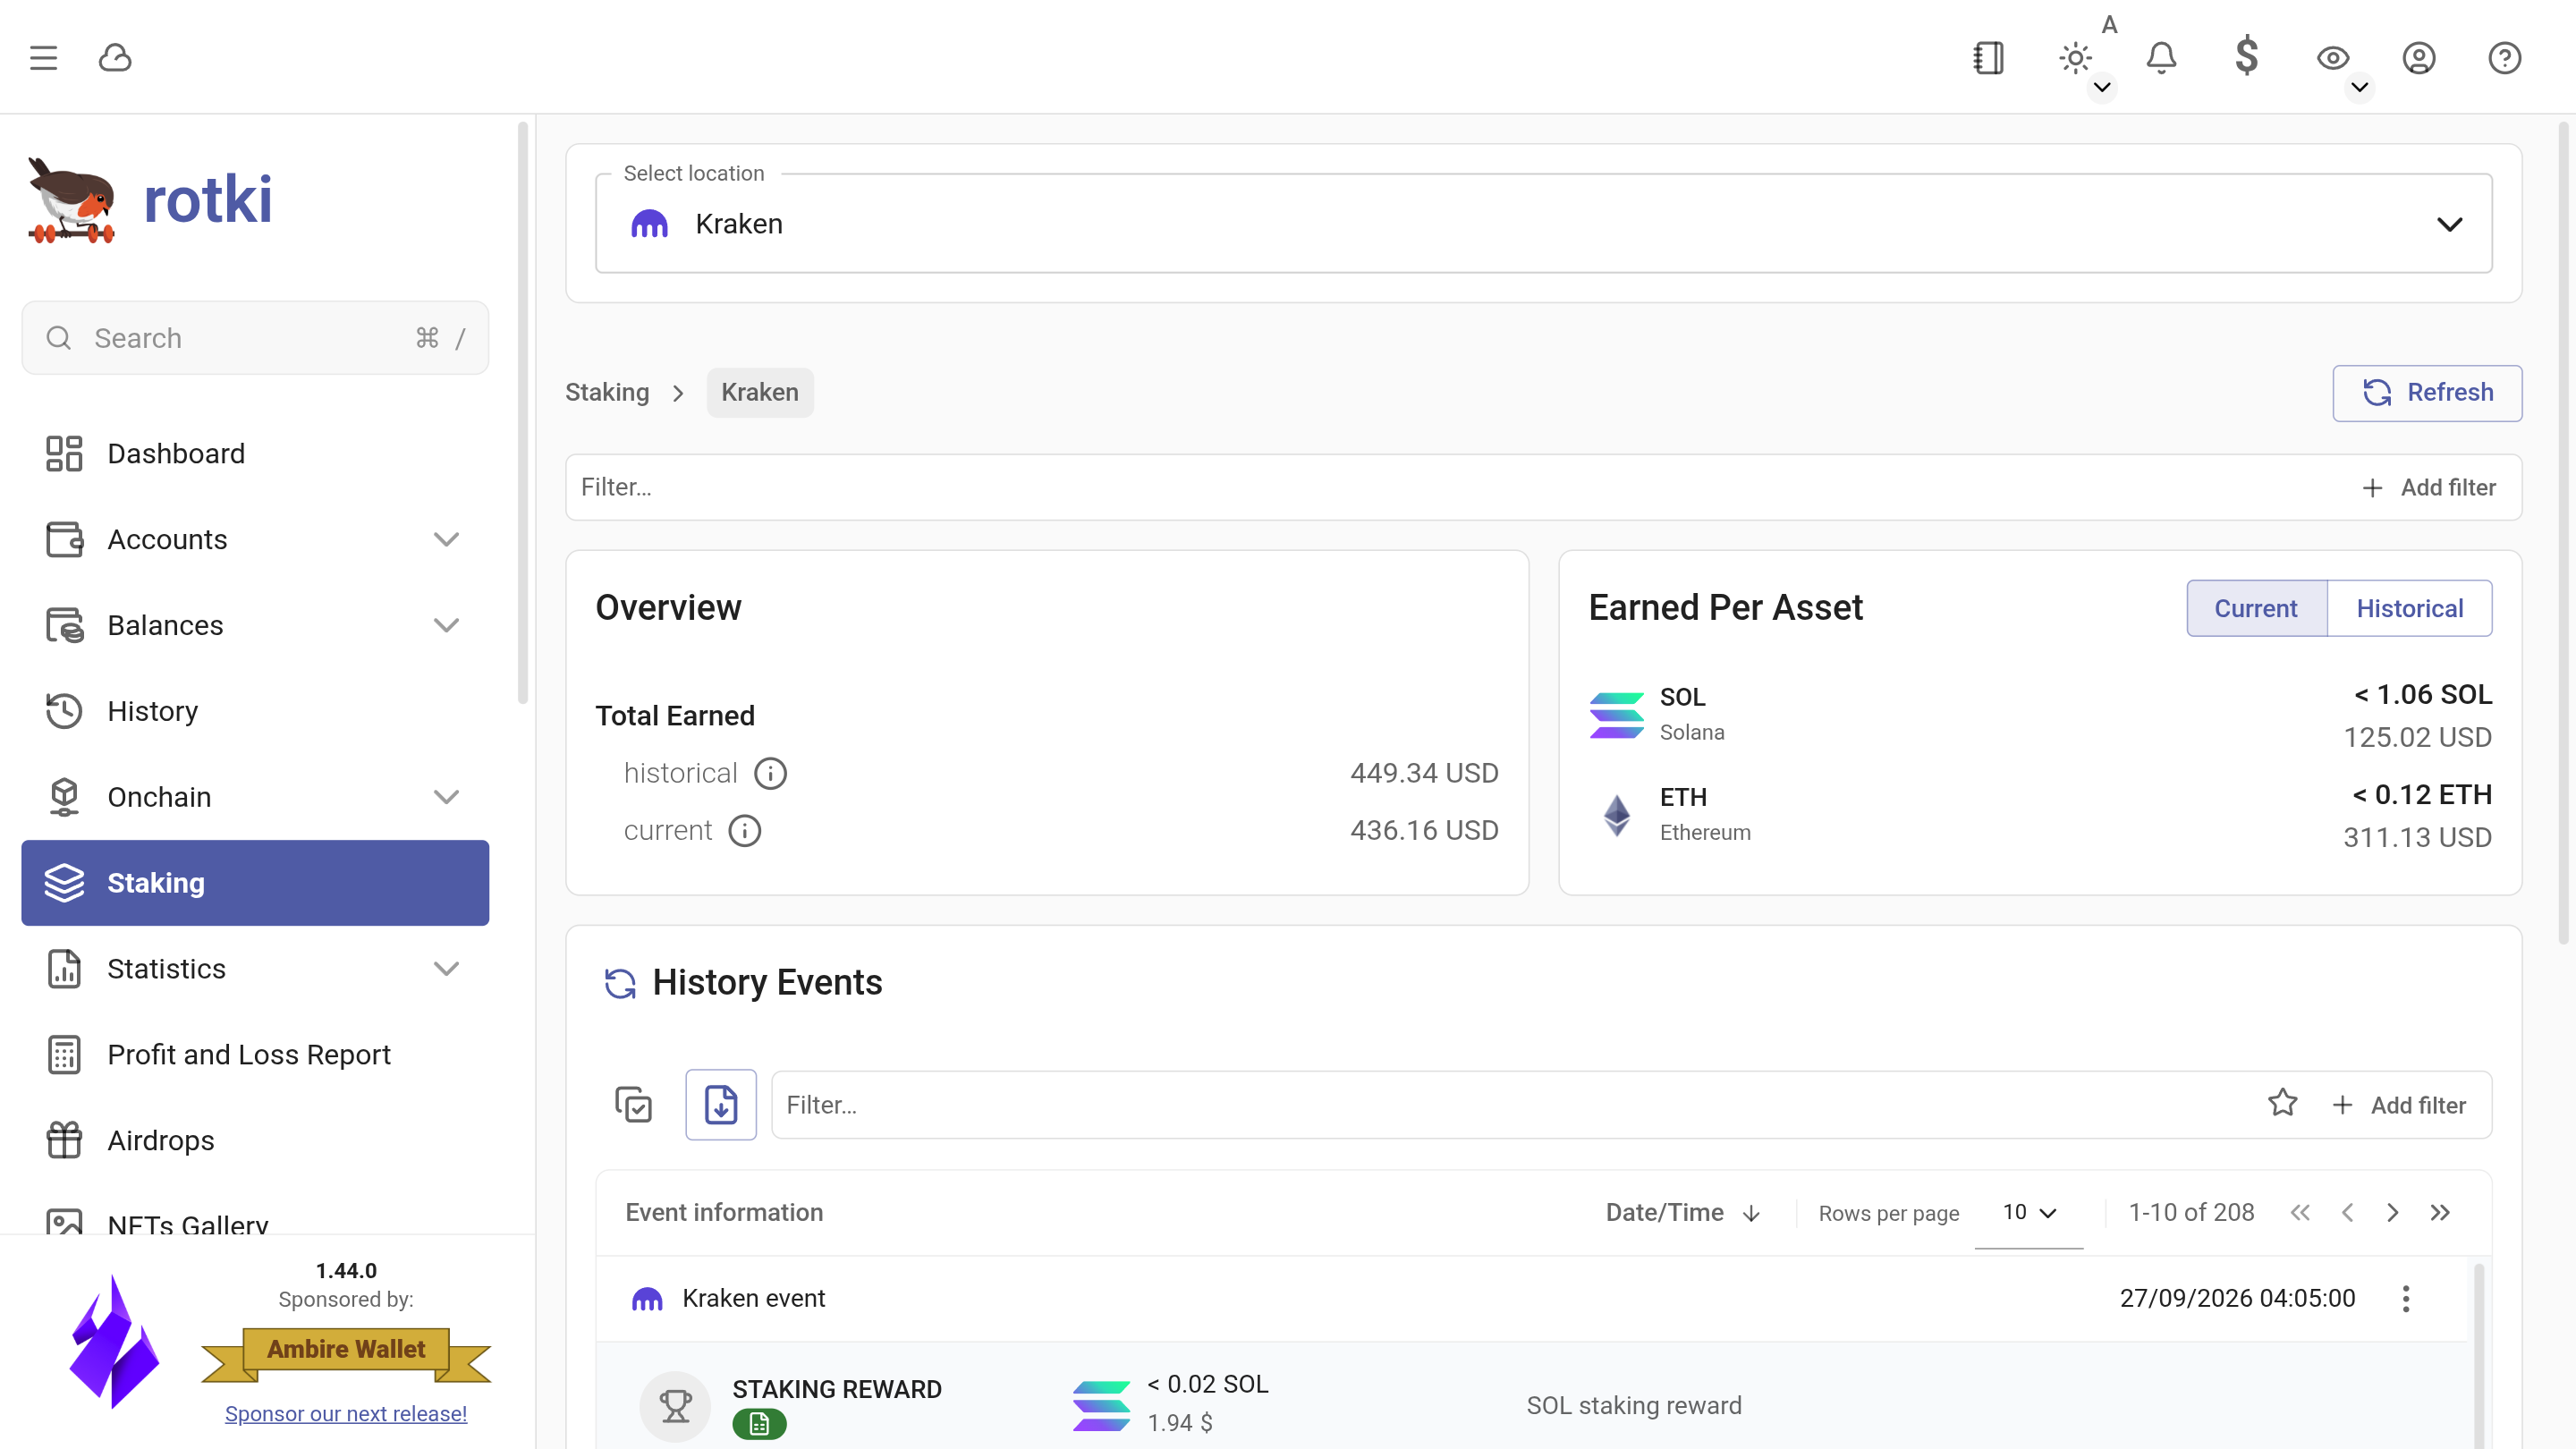Sort by Date/Time column
The width and height of the screenshot is (2576, 1449).
click(1683, 1213)
